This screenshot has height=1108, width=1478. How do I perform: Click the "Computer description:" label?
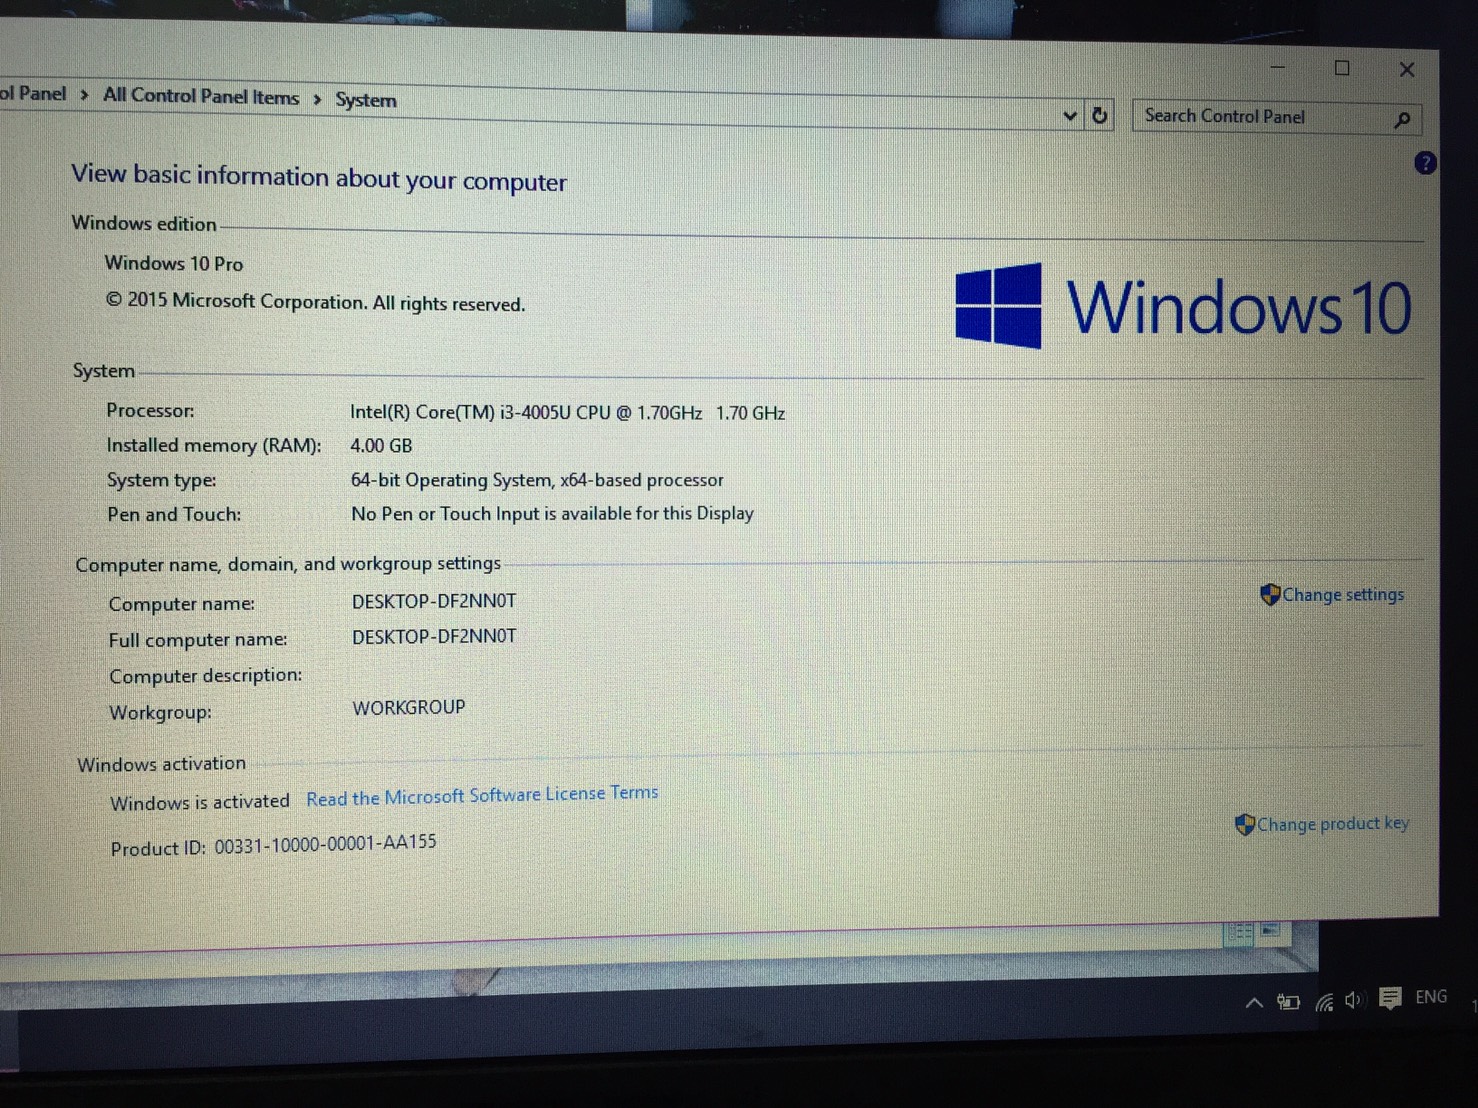(x=206, y=676)
